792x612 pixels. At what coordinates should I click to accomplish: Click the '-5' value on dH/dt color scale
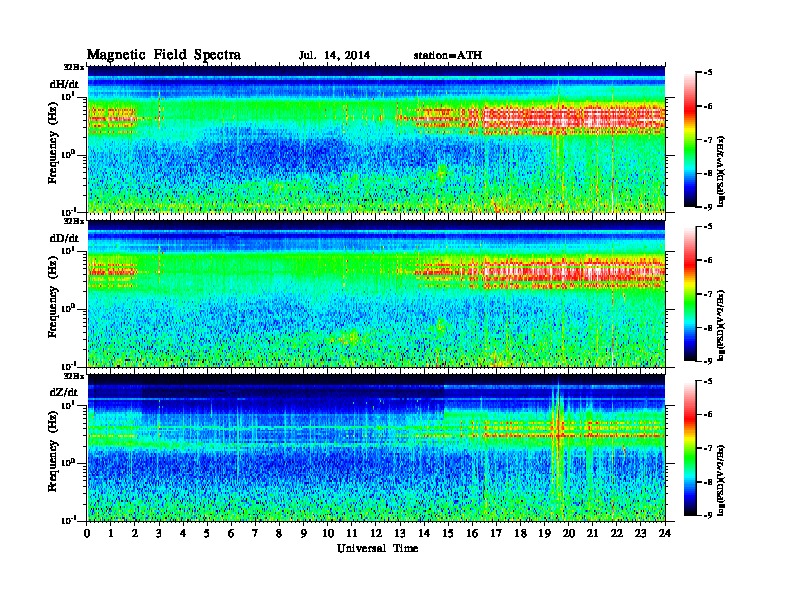coord(708,73)
